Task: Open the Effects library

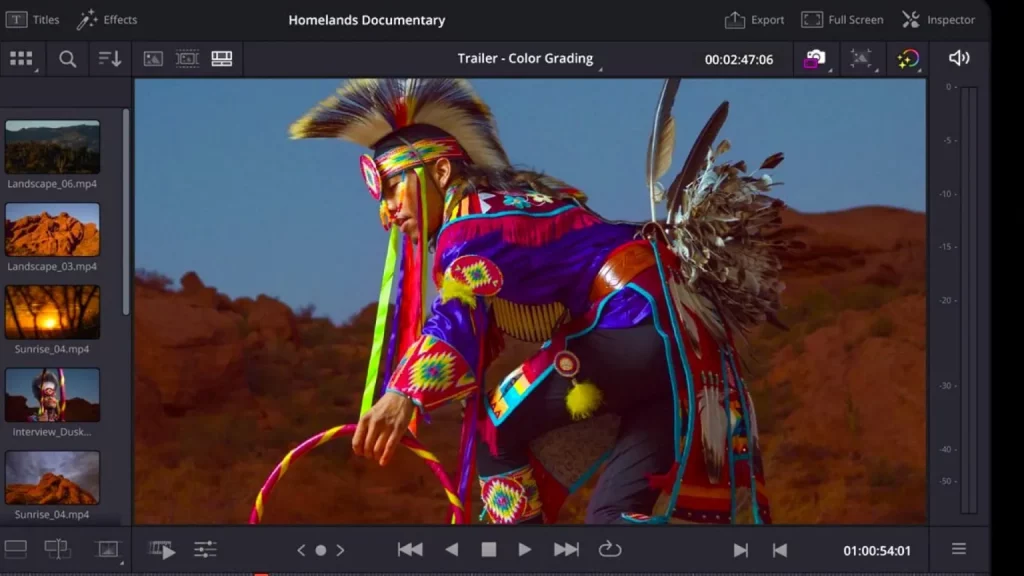Action: tap(108, 19)
